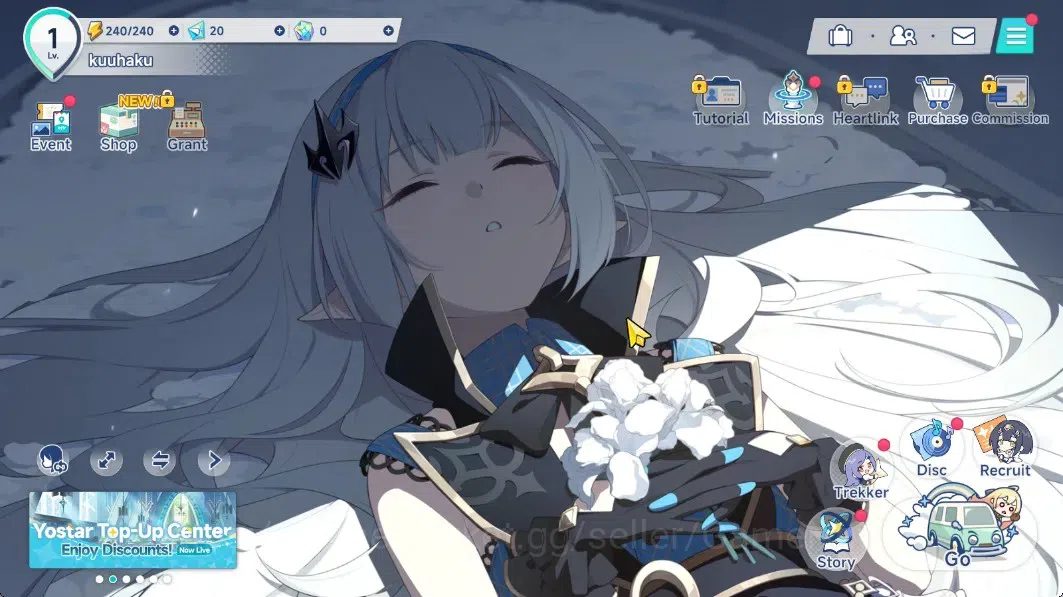
Task: Open the level 1 player badge
Action: [x=53, y=43]
